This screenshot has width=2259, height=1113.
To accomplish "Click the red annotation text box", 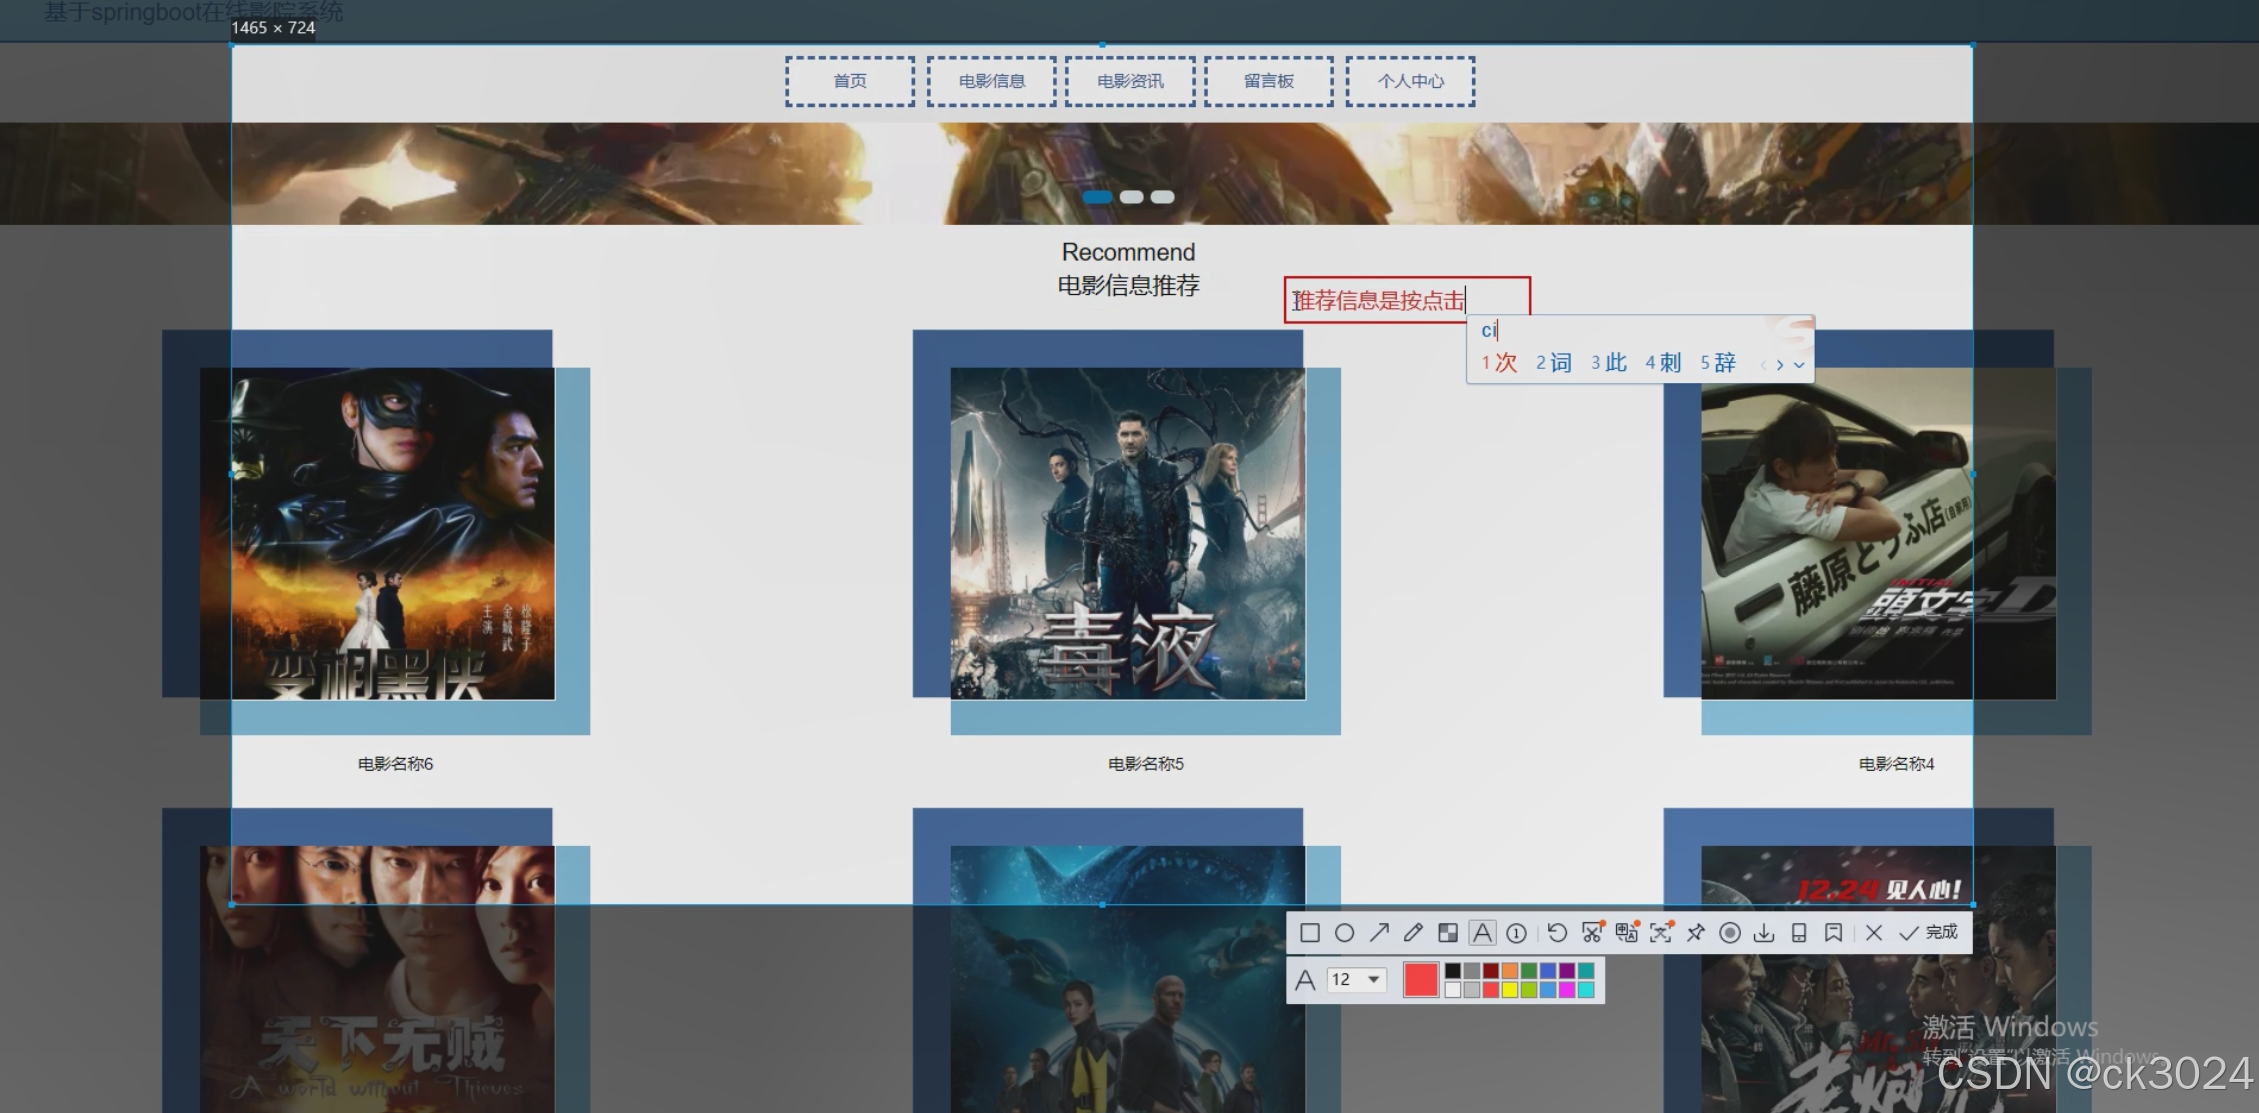I will (x=1407, y=300).
